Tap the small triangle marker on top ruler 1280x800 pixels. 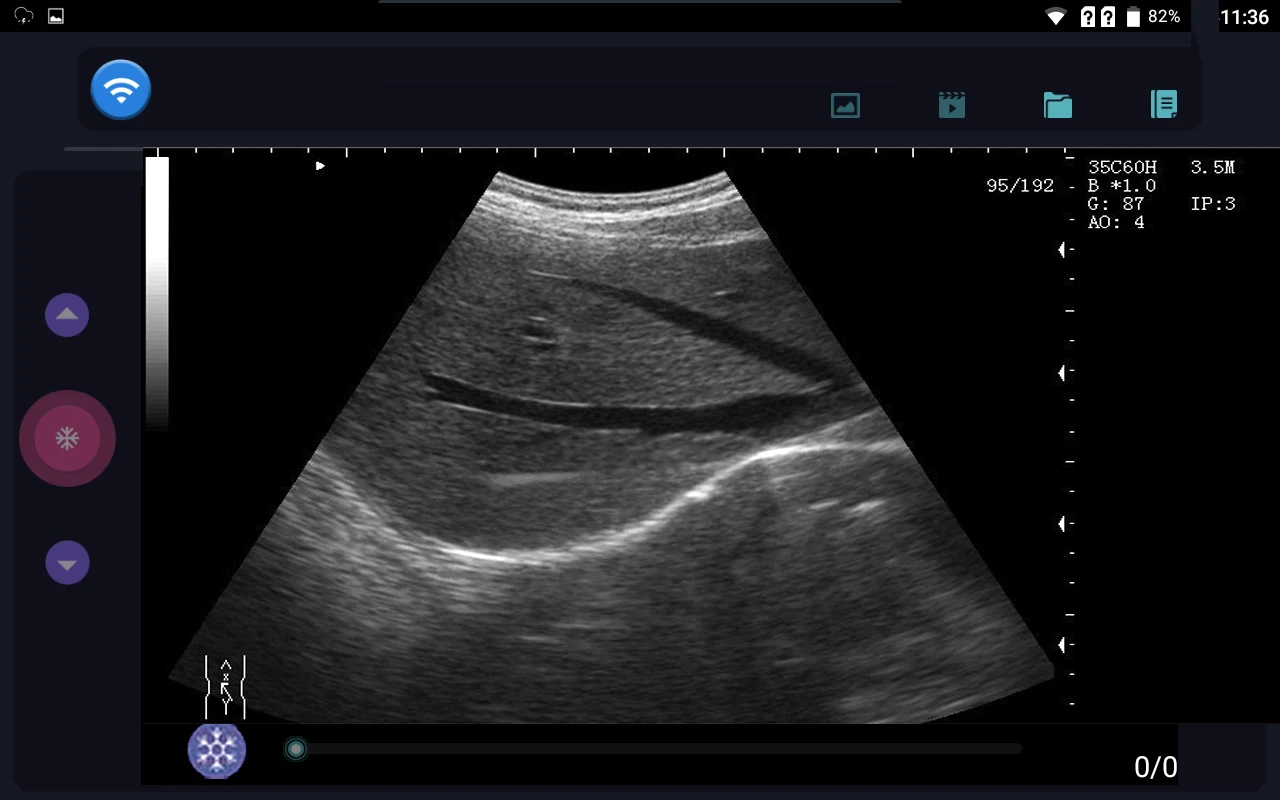pos(320,166)
